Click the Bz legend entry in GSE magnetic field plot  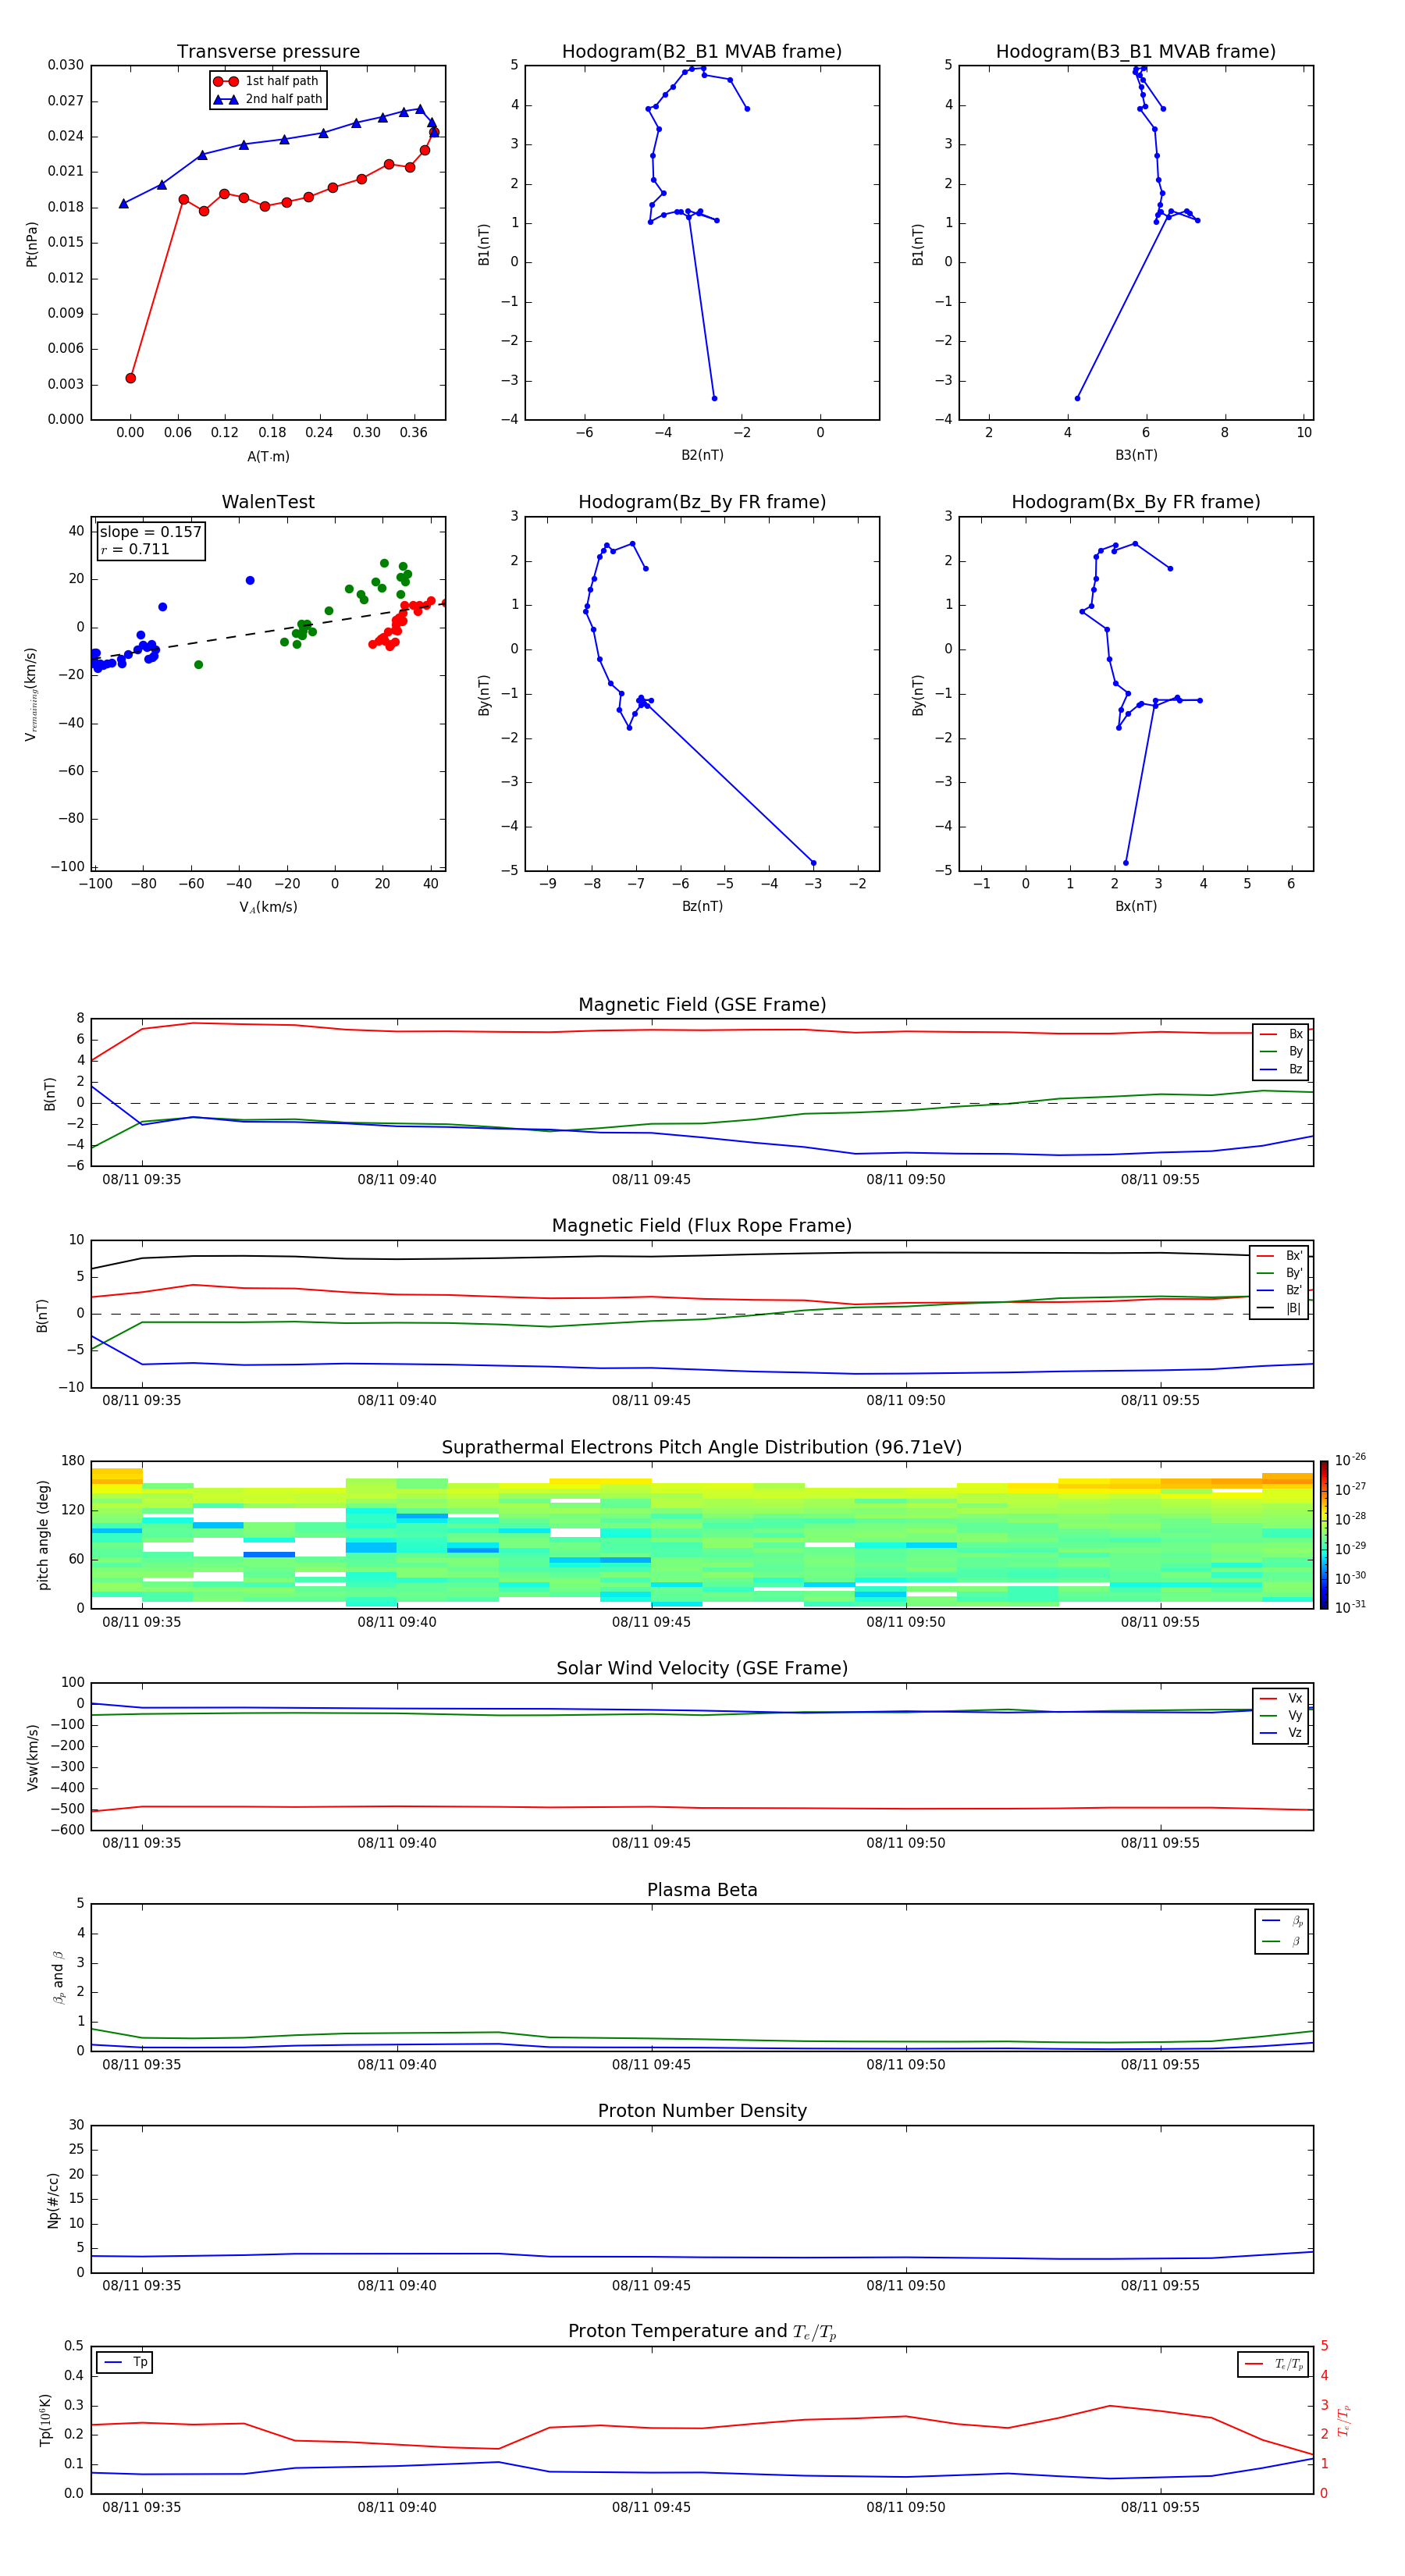click(x=1282, y=1069)
